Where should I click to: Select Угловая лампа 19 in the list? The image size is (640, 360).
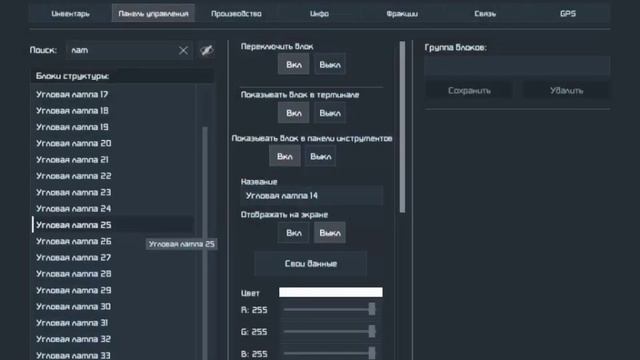click(113, 127)
